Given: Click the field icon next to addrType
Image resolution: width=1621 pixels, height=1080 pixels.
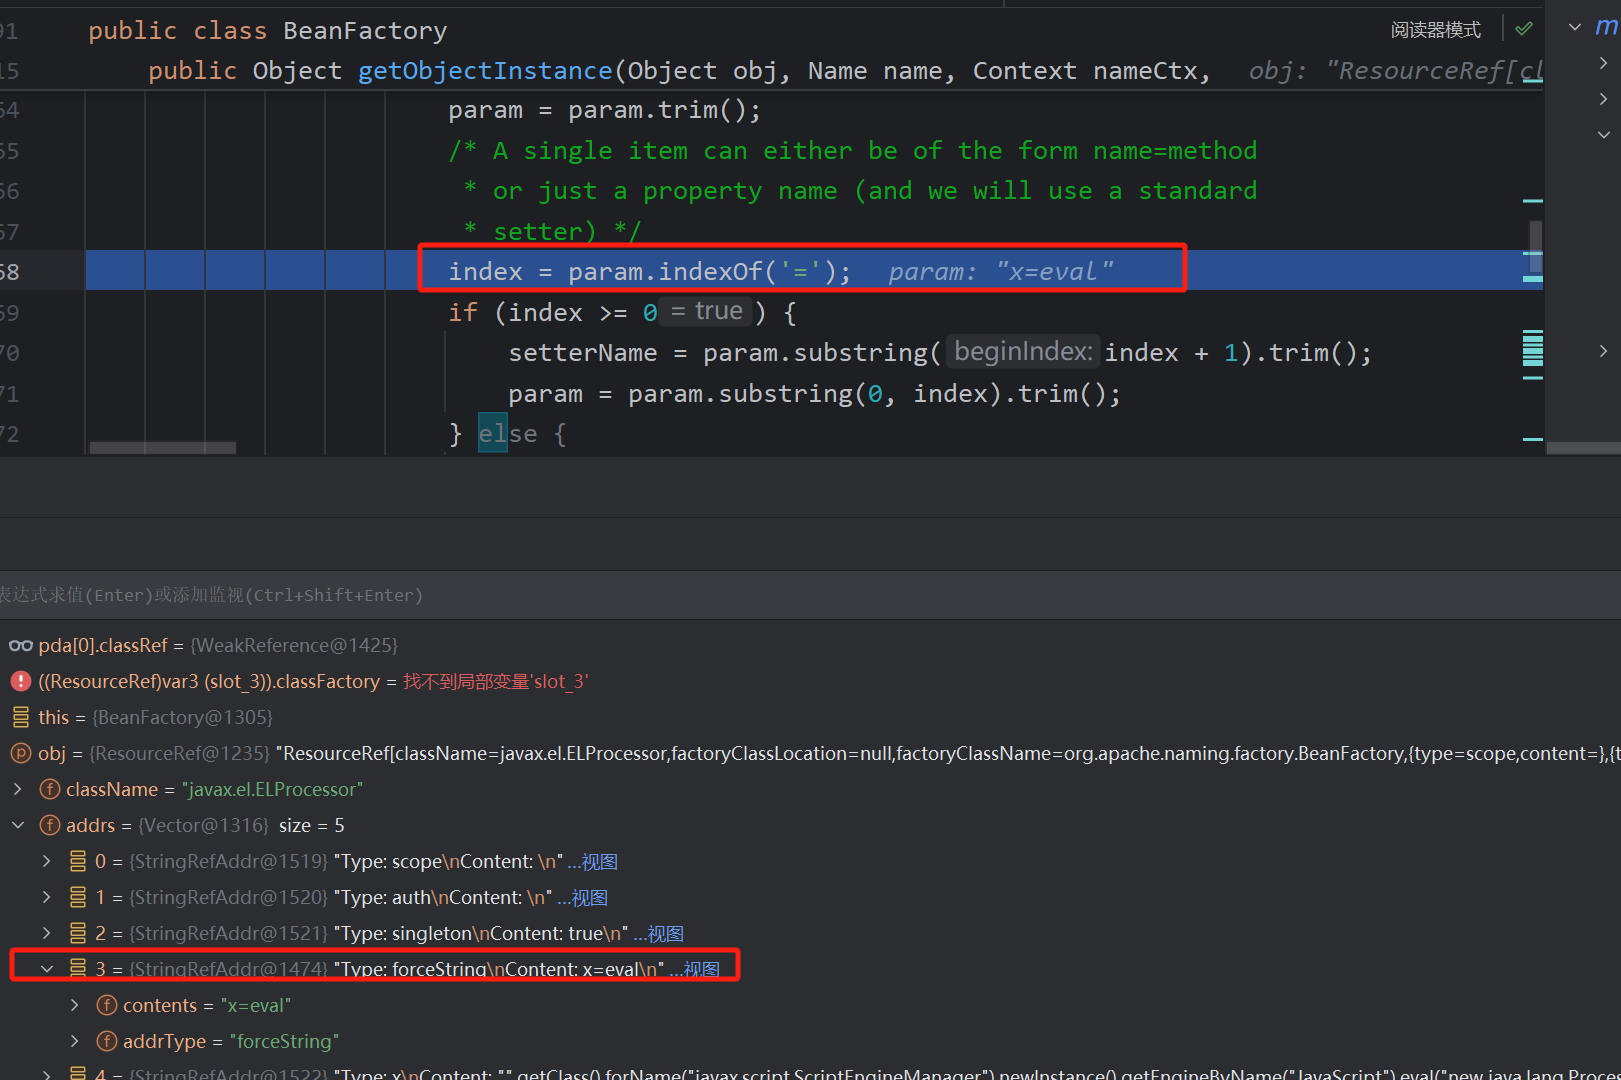Looking at the screenshot, I should coord(107,1041).
